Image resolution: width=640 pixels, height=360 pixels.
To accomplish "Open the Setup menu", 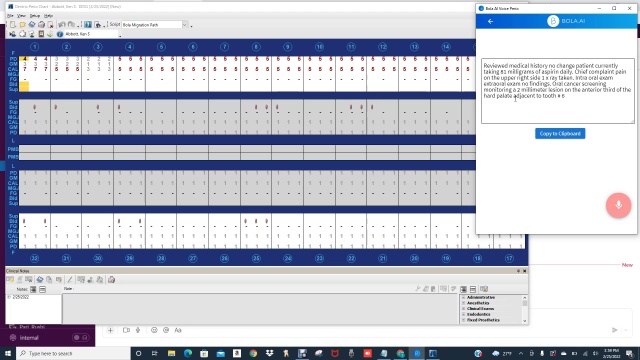I will pos(35,16).
